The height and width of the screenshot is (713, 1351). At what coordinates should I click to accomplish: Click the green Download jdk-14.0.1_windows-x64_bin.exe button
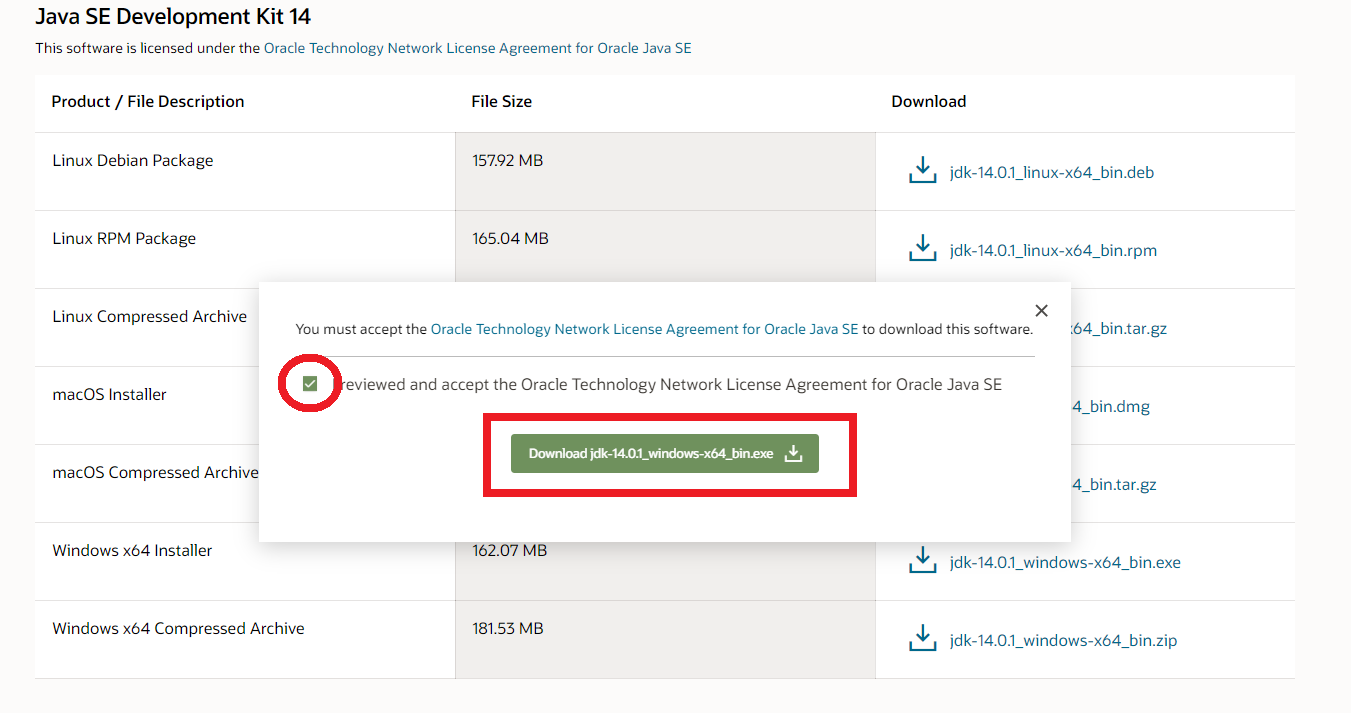coord(665,453)
